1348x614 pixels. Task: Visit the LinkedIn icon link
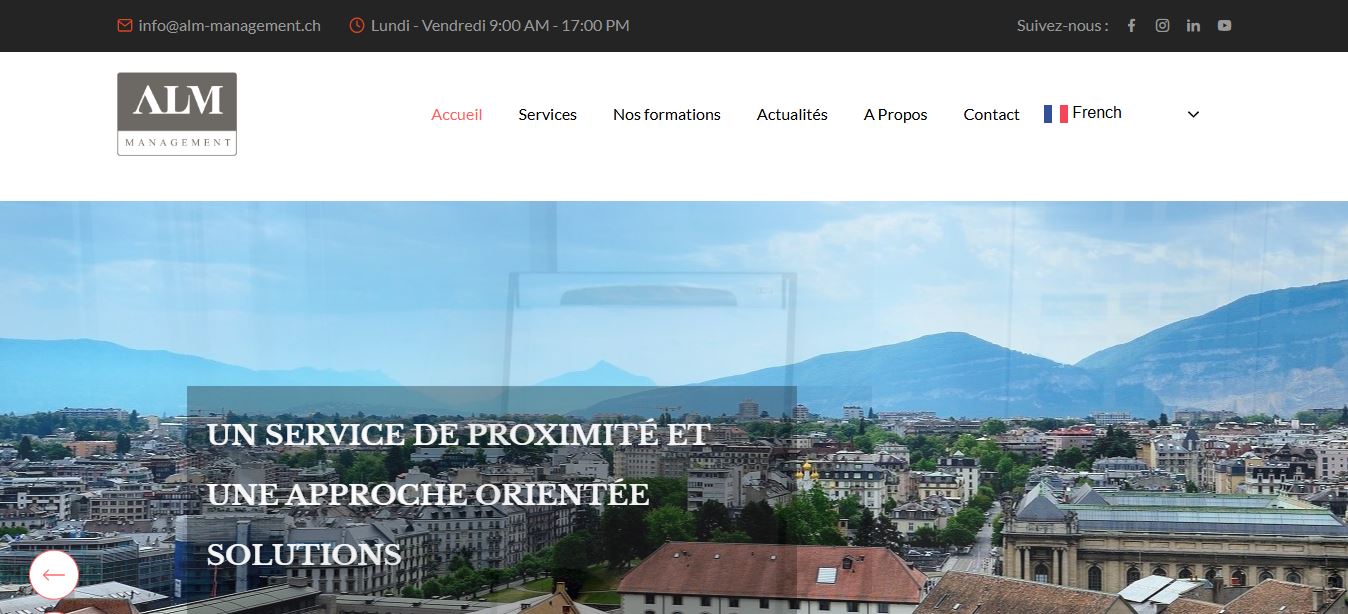[x=1193, y=26]
